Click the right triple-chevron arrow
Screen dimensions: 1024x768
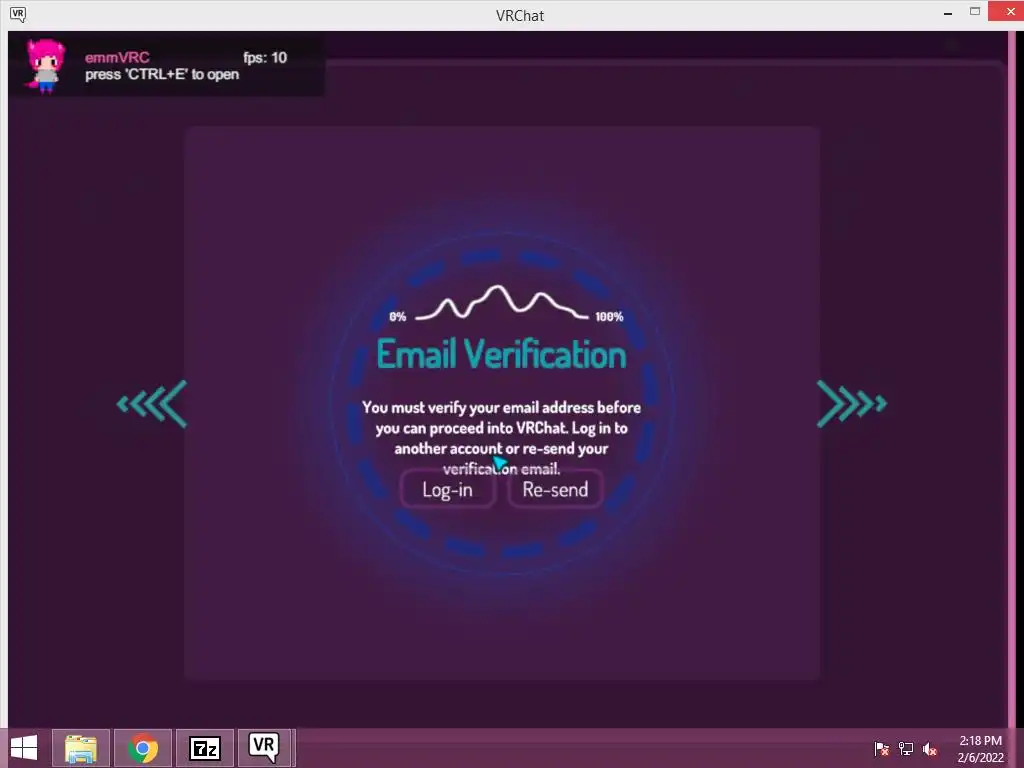pyautogui.click(x=852, y=404)
